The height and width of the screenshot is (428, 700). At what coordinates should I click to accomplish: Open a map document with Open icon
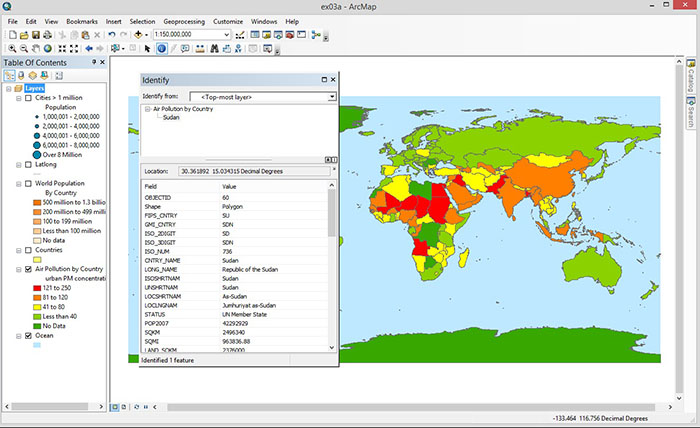click(x=24, y=35)
